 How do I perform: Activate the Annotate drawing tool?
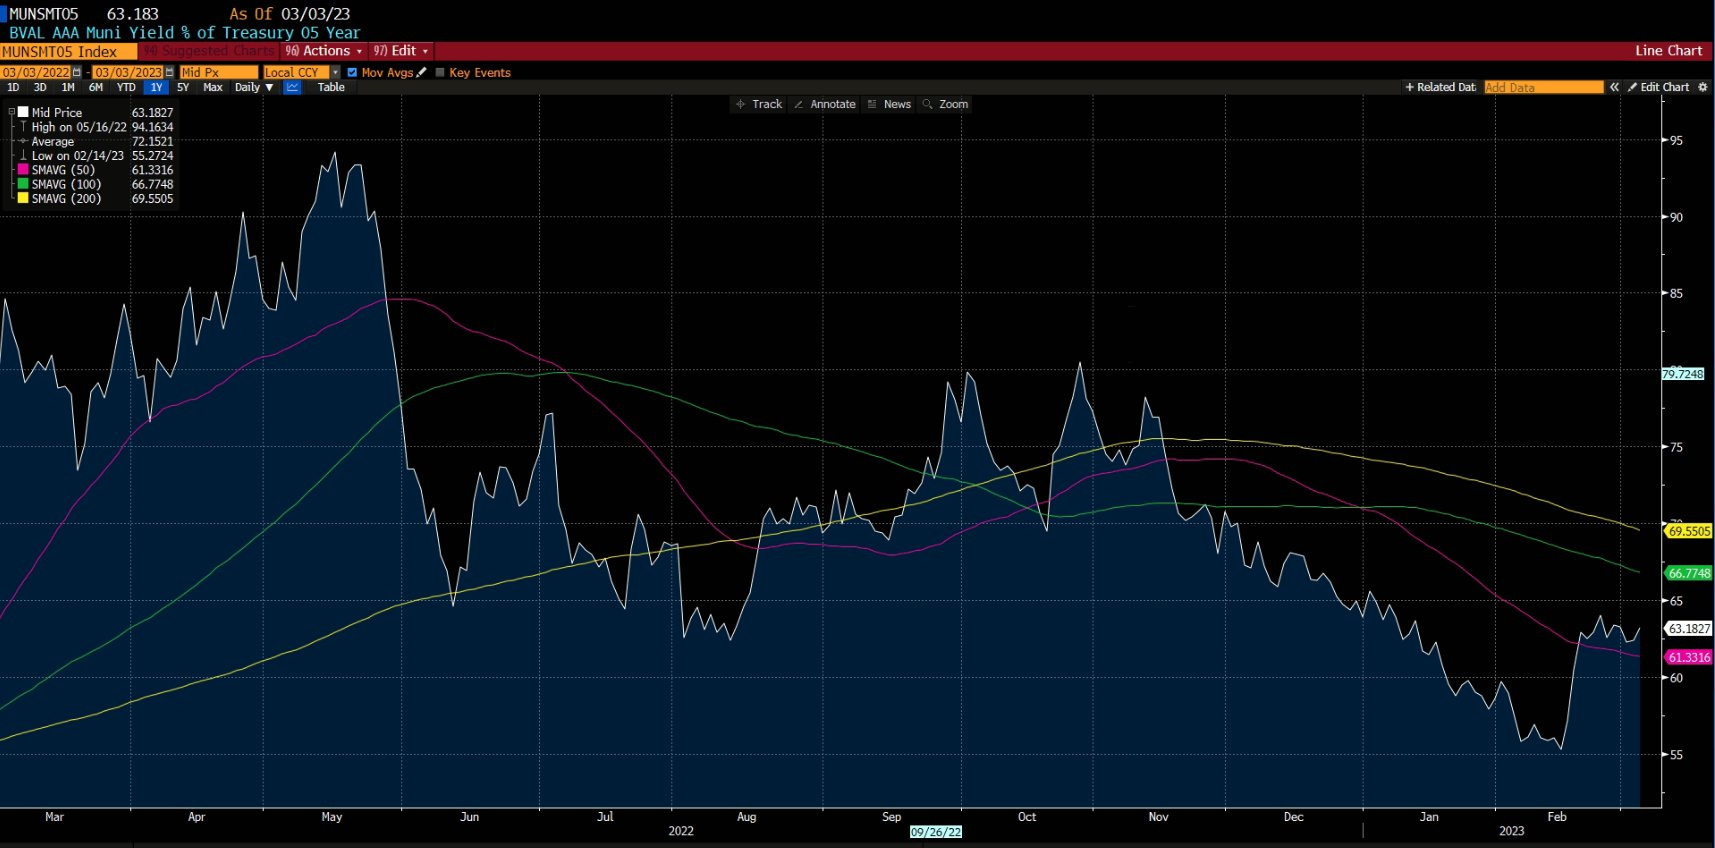(x=825, y=104)
